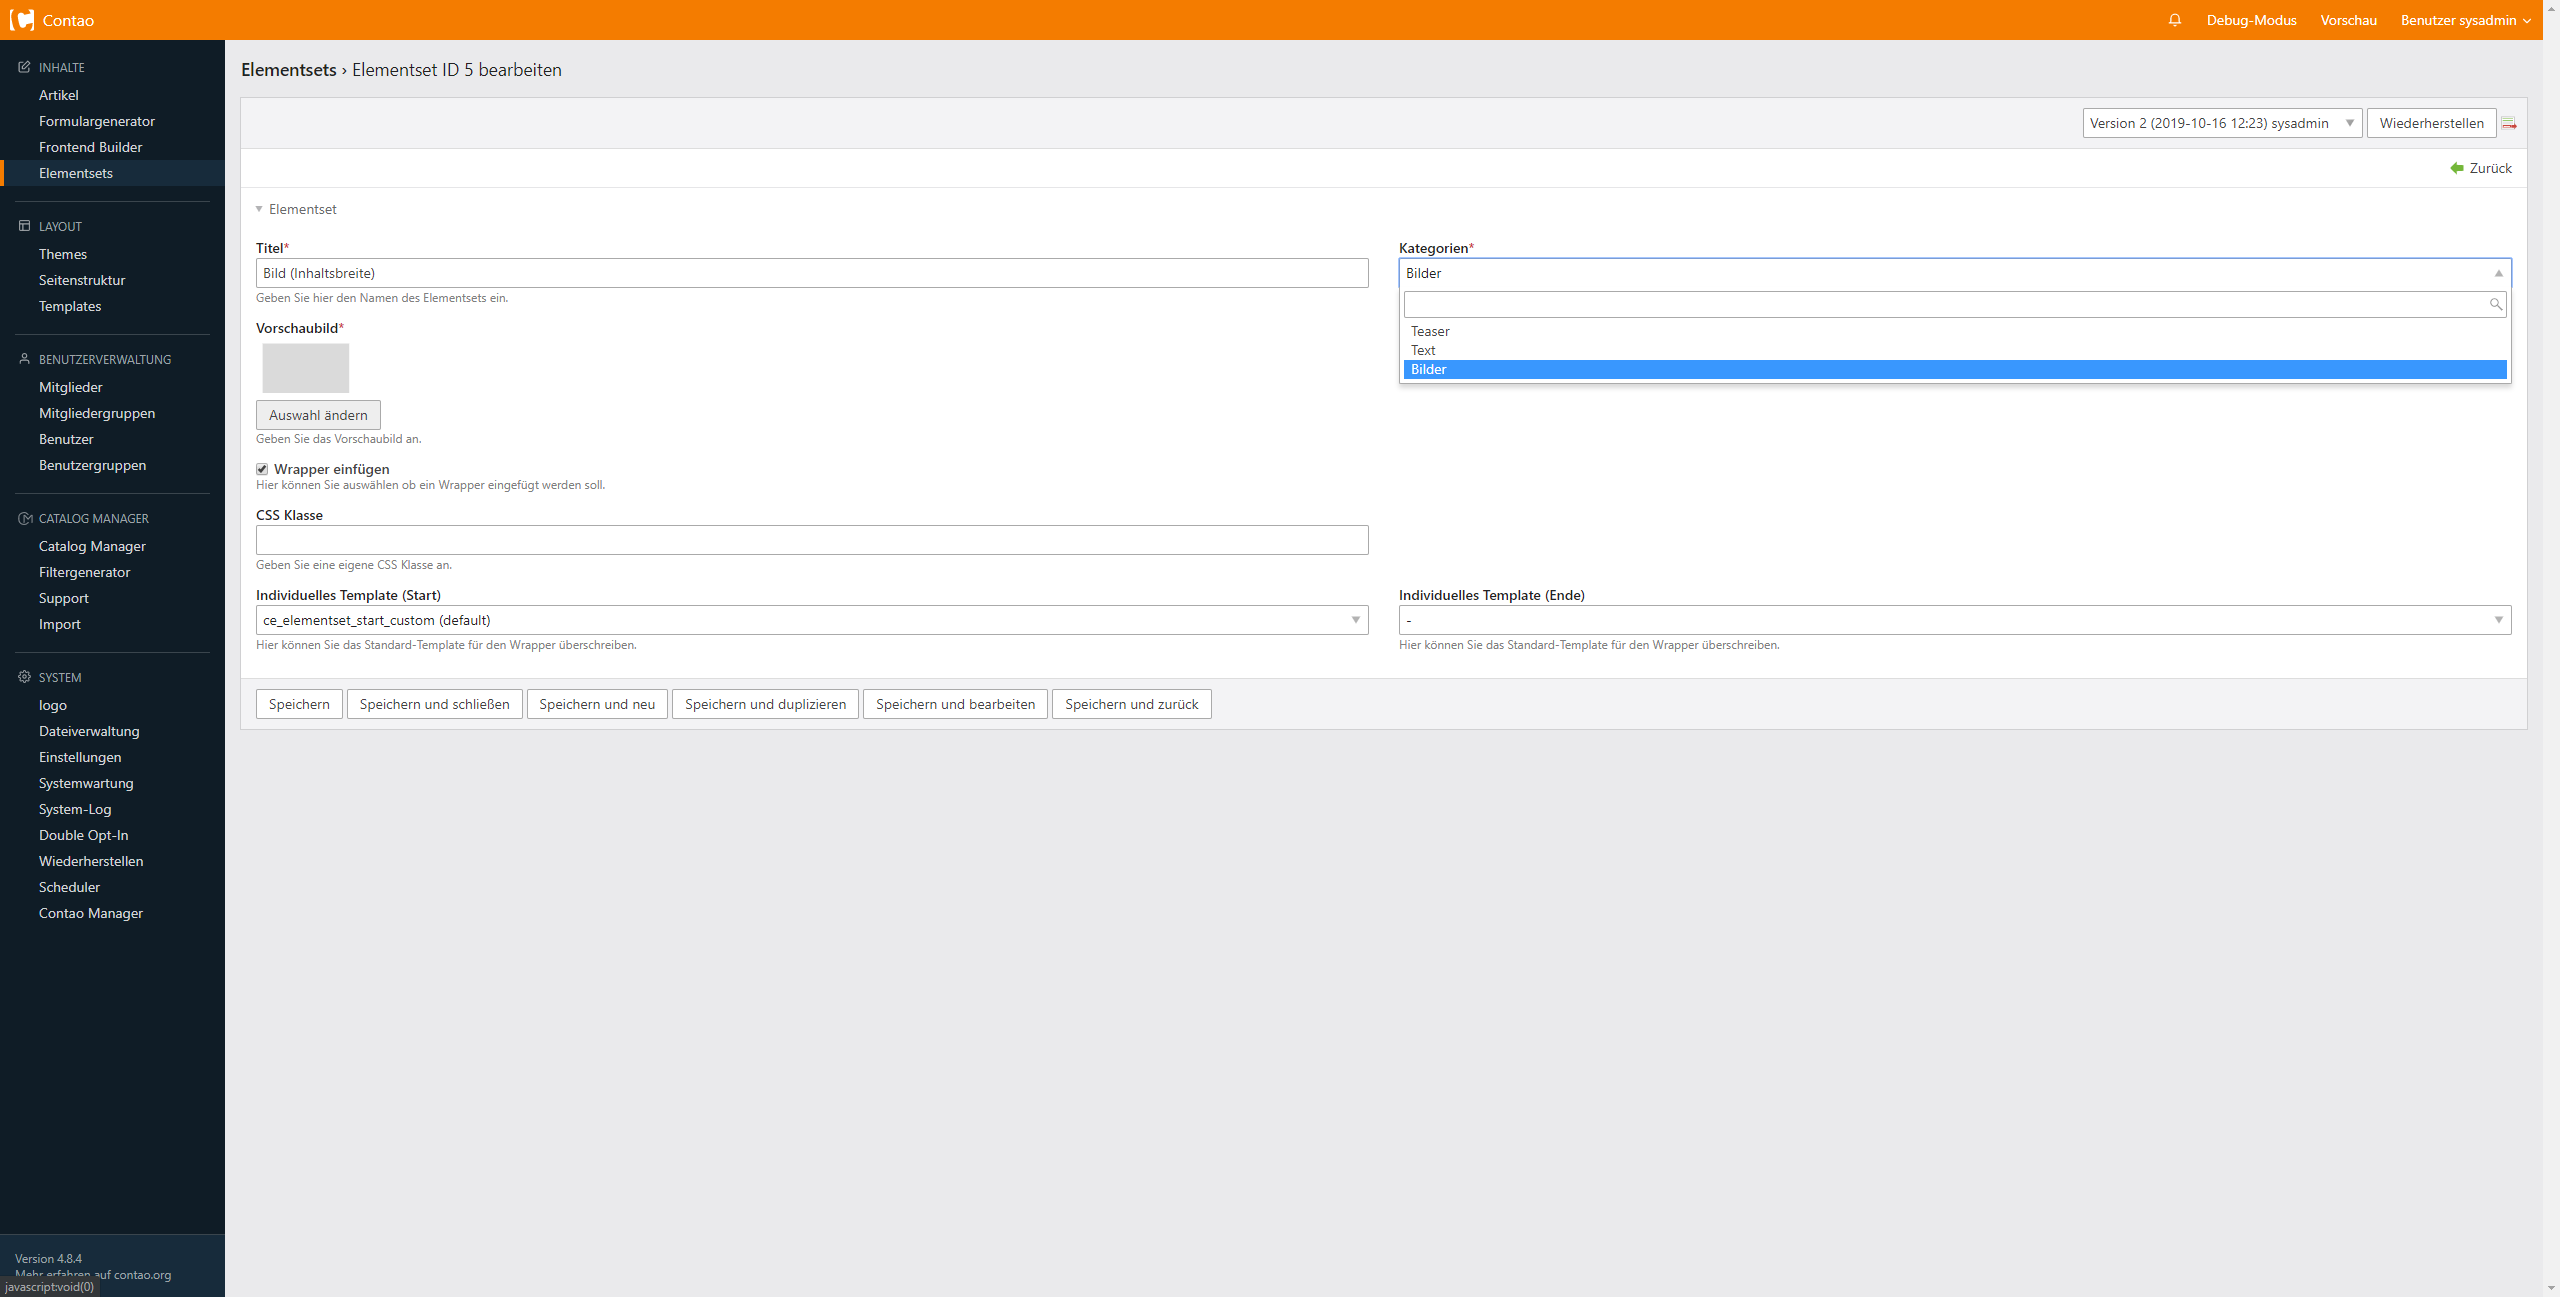Open the notifications bell icon
Screen dimensions: 2560x1297
pos(2175,20)
